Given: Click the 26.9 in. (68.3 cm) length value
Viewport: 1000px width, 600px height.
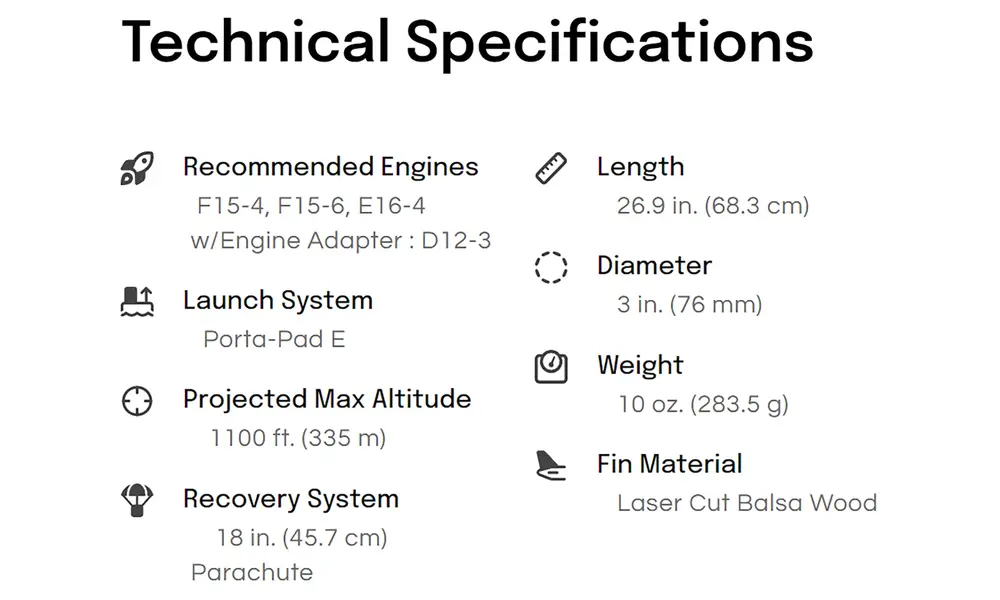Looking at the screenshot, I should click(x=713, y=206).
